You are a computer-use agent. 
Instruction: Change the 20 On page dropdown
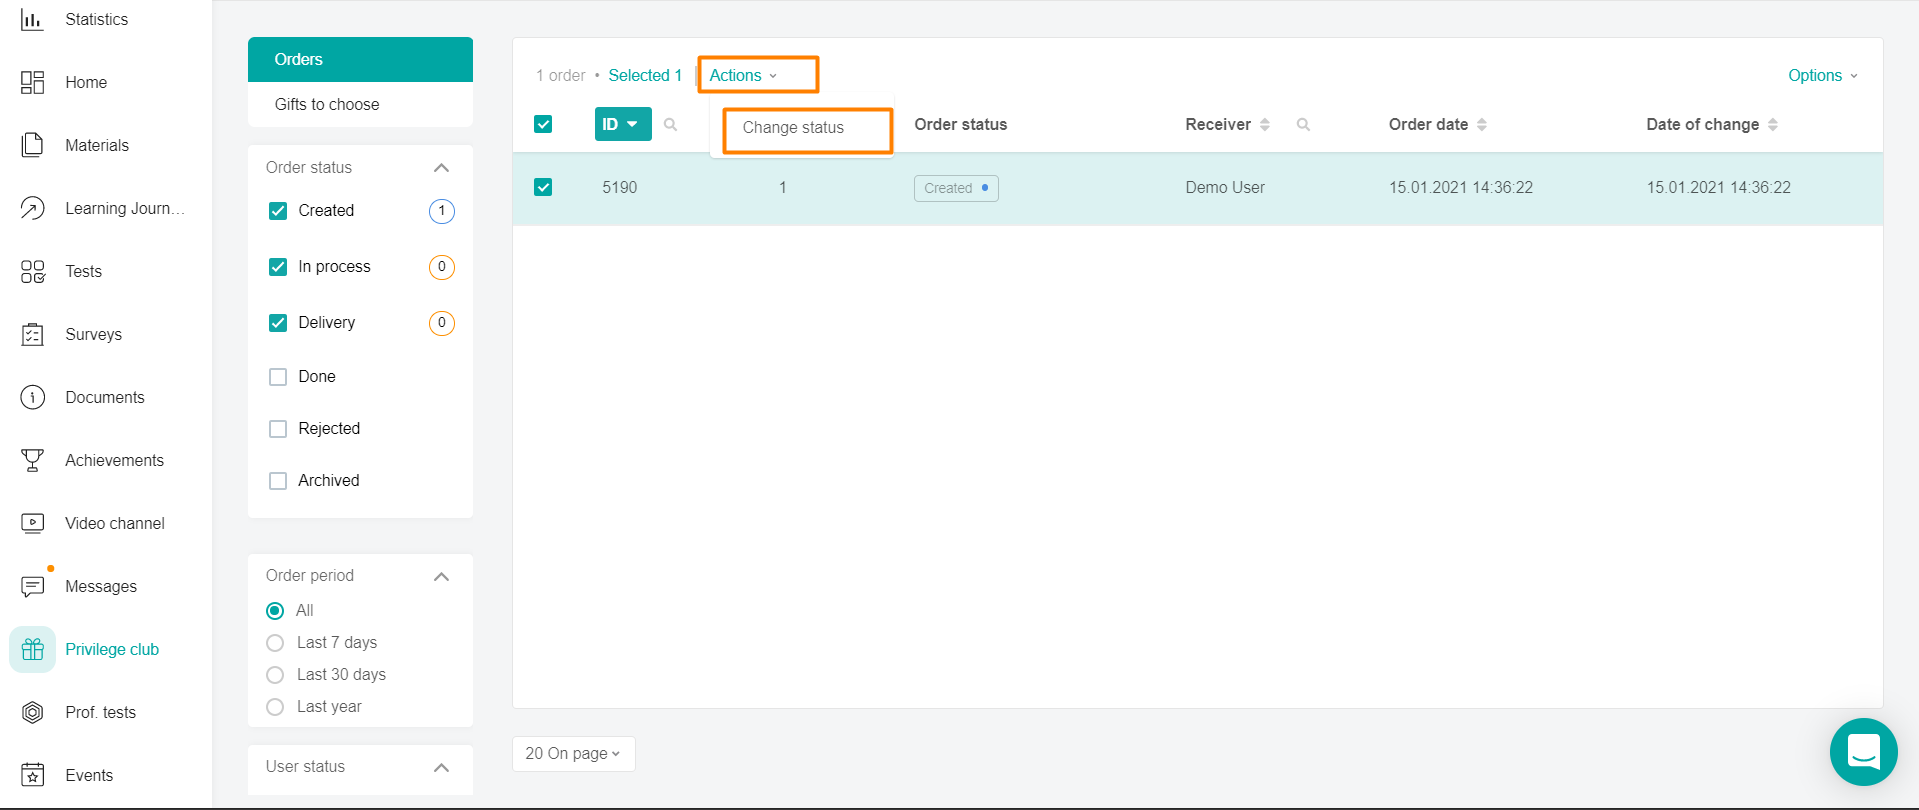pyautogui.click(x=573, y=754)
